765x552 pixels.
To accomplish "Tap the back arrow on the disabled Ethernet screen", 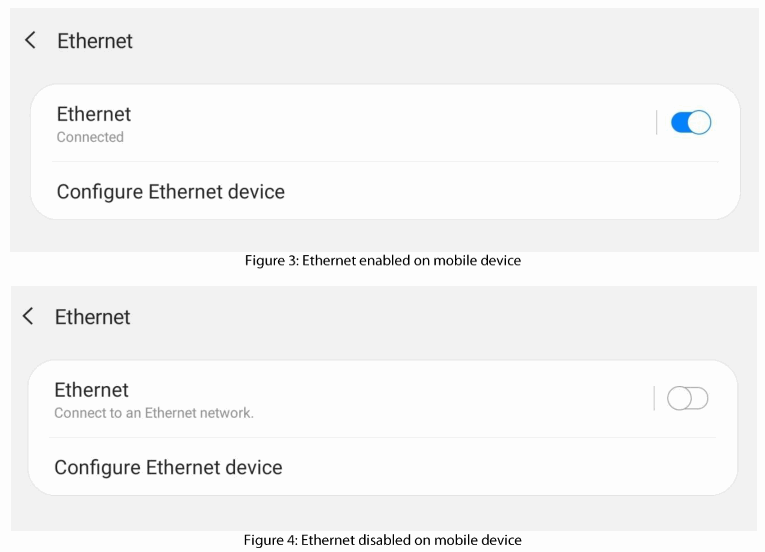I will [x=29, y=316].
